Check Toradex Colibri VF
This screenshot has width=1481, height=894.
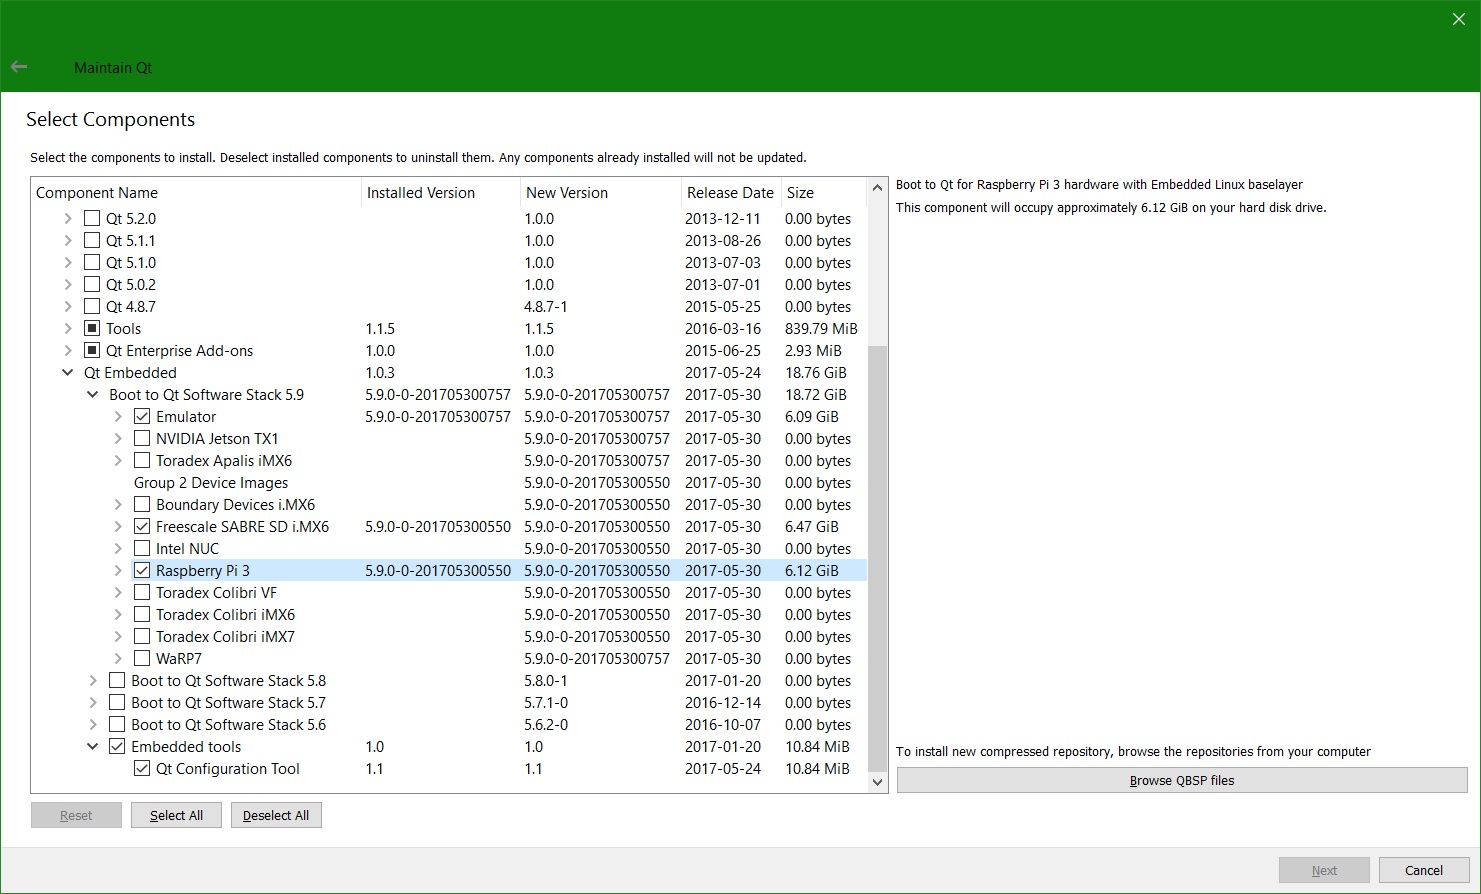click(142, 592)
